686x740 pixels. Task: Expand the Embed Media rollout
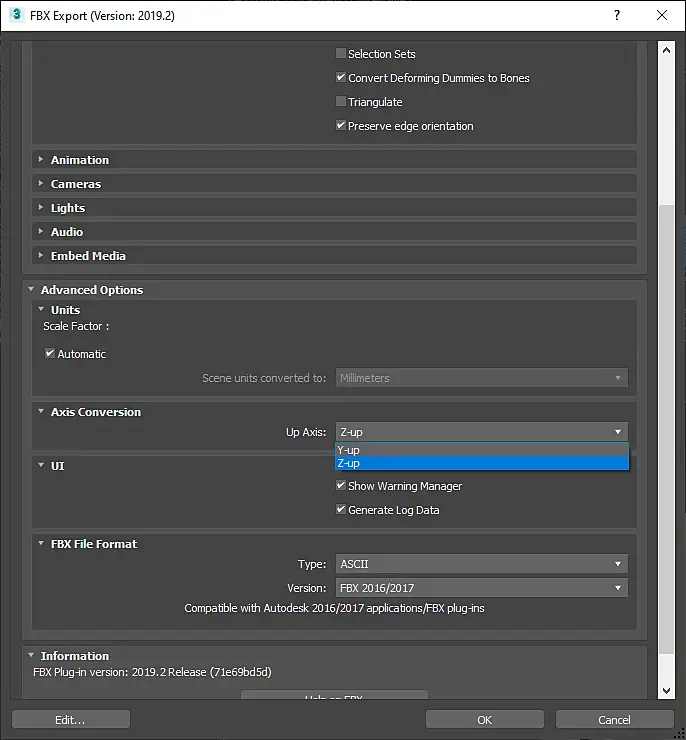(88, 256)
